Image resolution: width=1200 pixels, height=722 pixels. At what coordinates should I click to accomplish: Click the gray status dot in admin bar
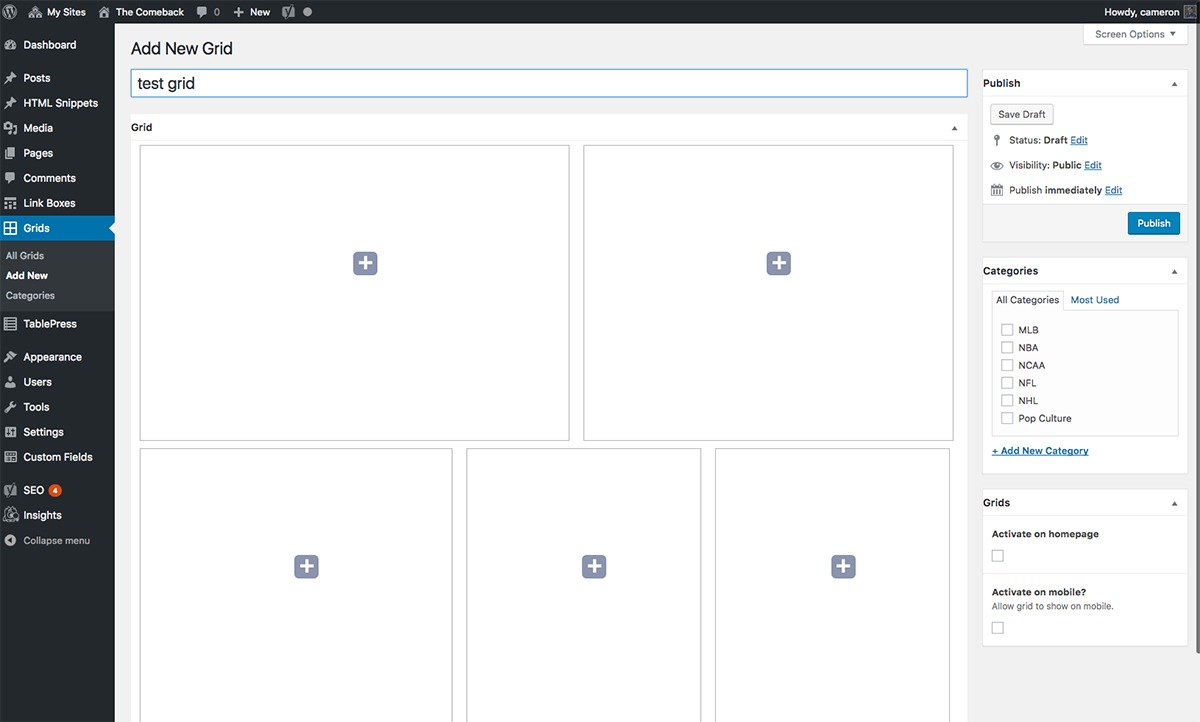pos(307,12)
